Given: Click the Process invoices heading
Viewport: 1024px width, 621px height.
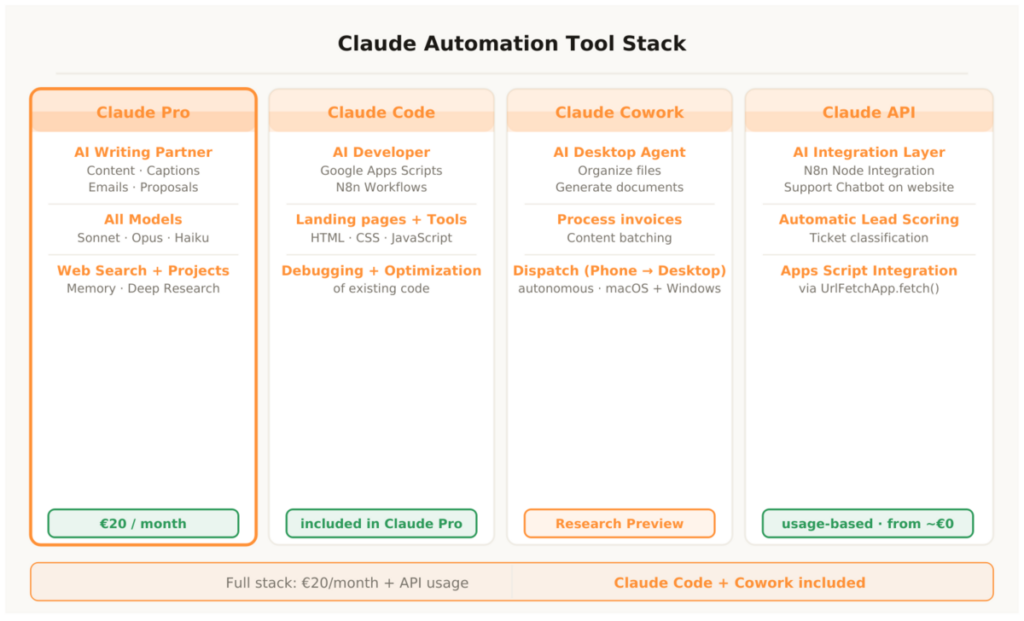Looking at the screenshot, I should tap(619, 219).
